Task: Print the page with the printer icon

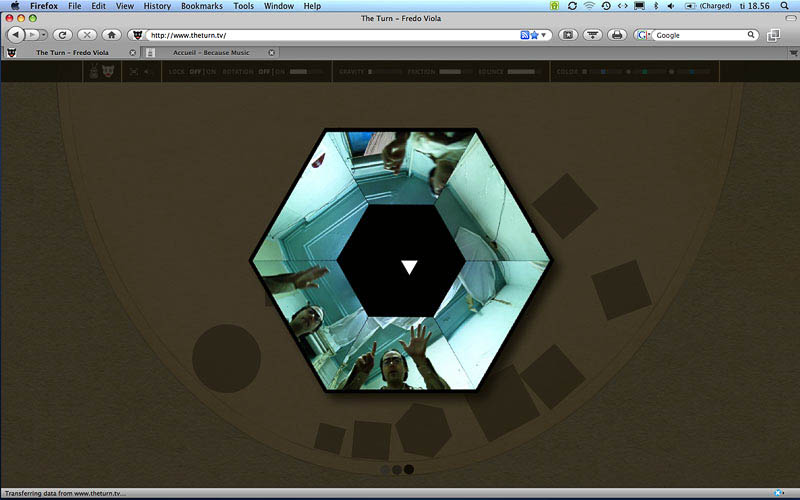Action: tap(617, 35)
